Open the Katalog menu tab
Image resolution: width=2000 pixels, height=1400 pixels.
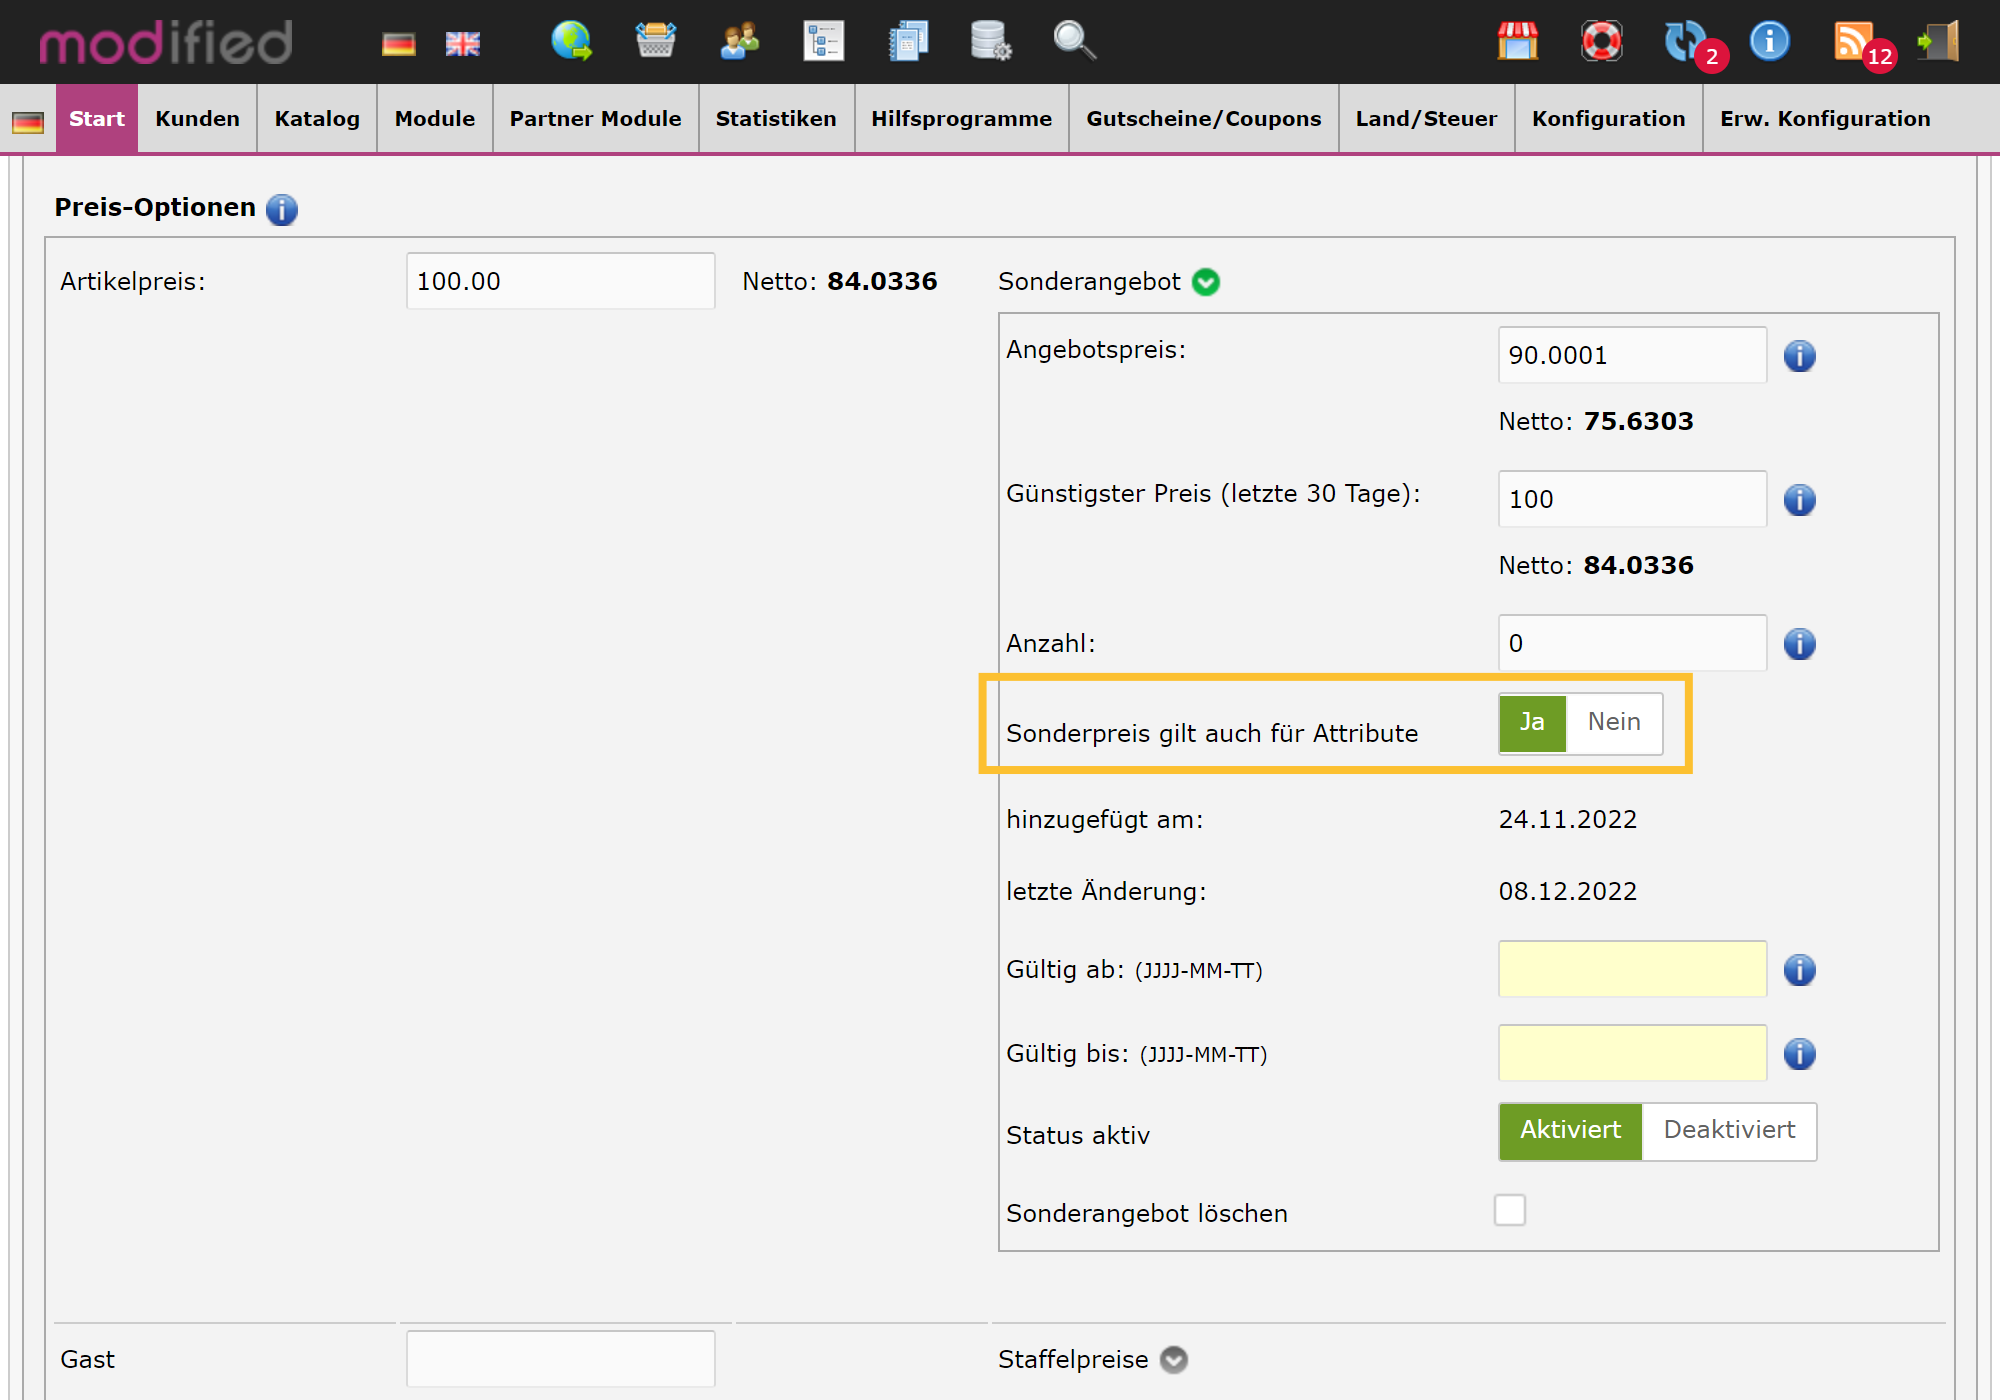(317, 118)
